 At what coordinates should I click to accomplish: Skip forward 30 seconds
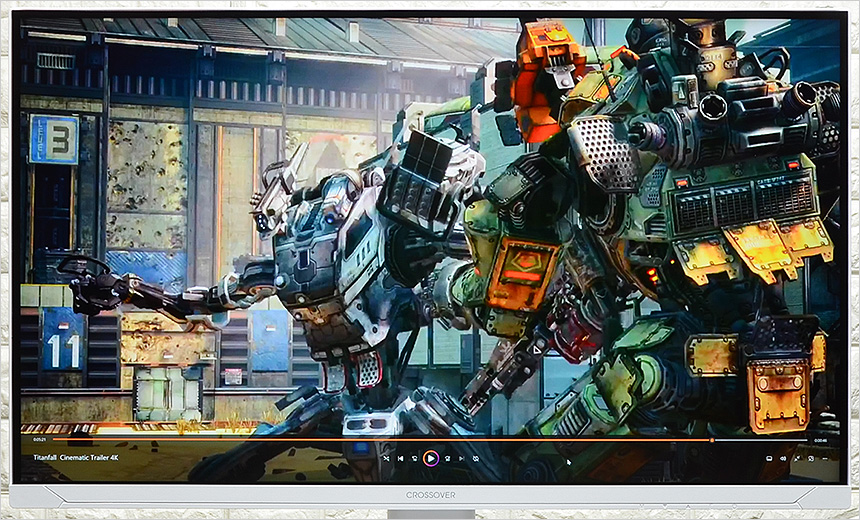click(447, 458)
